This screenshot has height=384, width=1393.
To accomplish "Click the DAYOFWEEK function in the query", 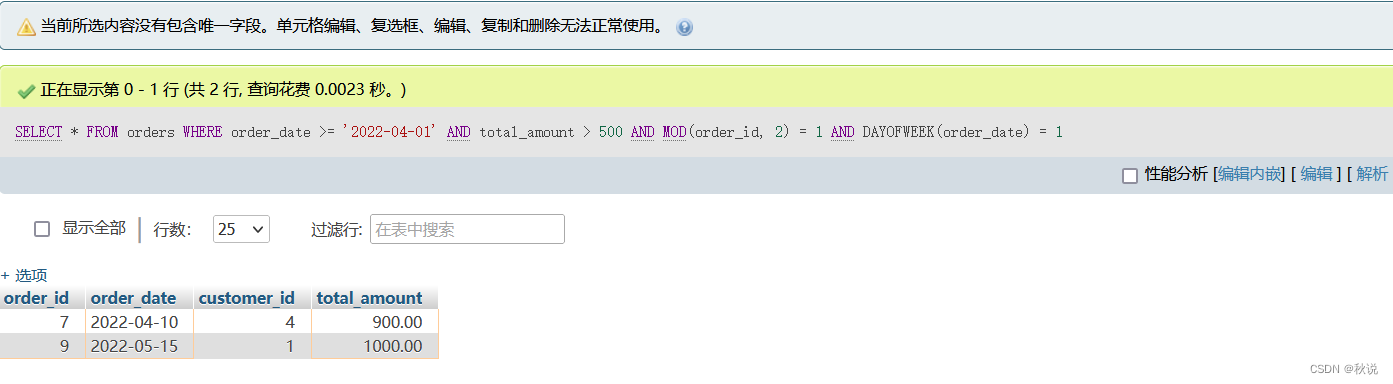I will tap(898, 132).
